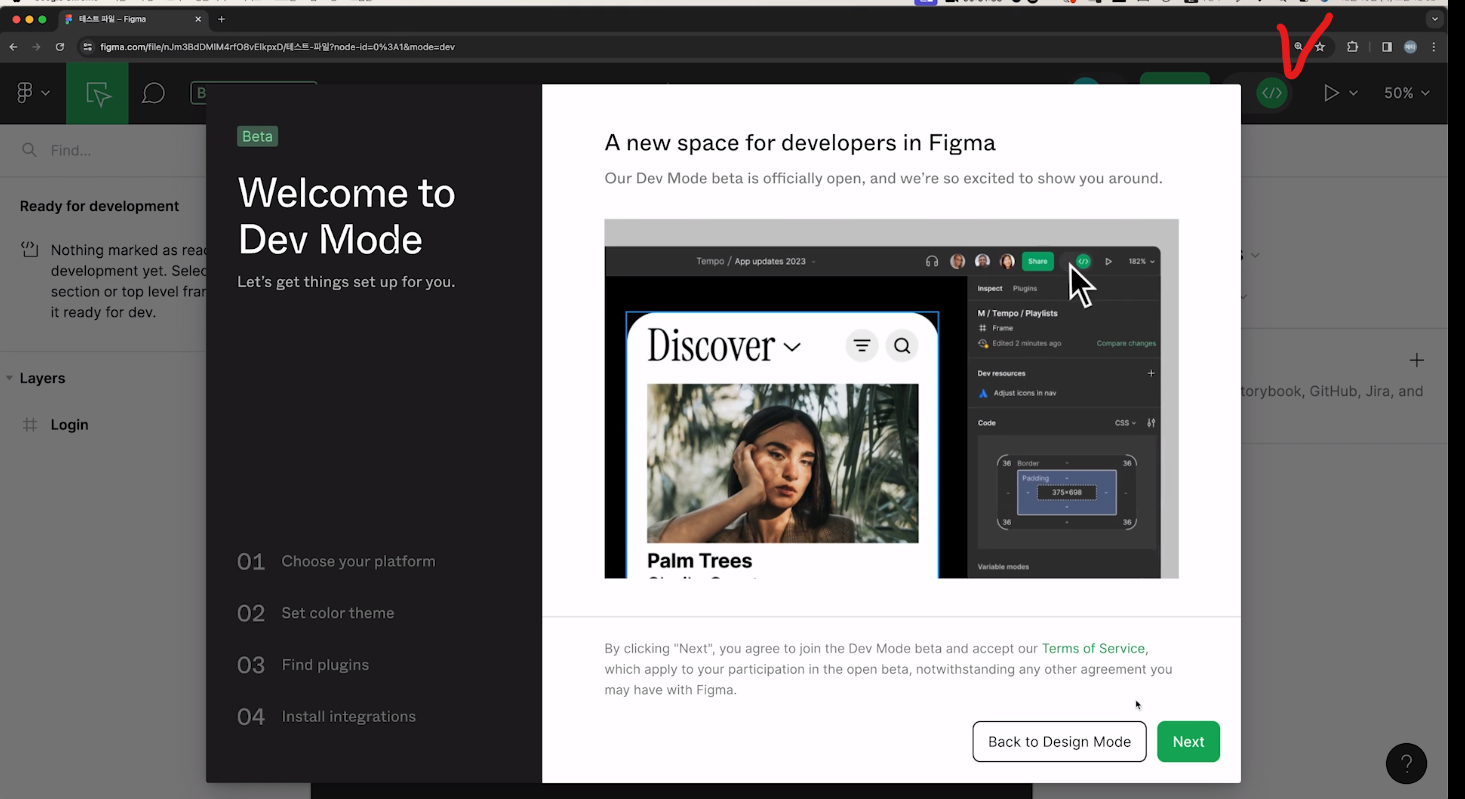Reload the page
Image resolution: width=1465 pixels, height=799 pixels.
(60, 47)
